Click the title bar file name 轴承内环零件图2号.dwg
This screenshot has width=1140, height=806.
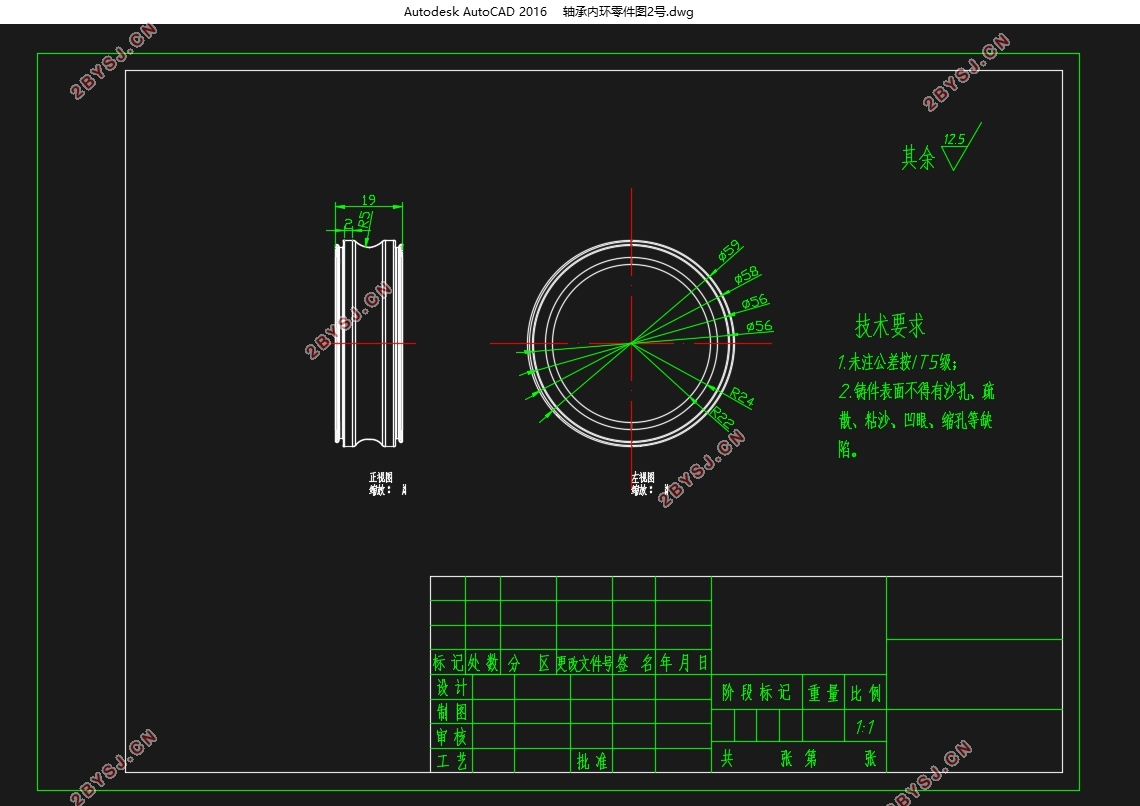pos(628,12)
